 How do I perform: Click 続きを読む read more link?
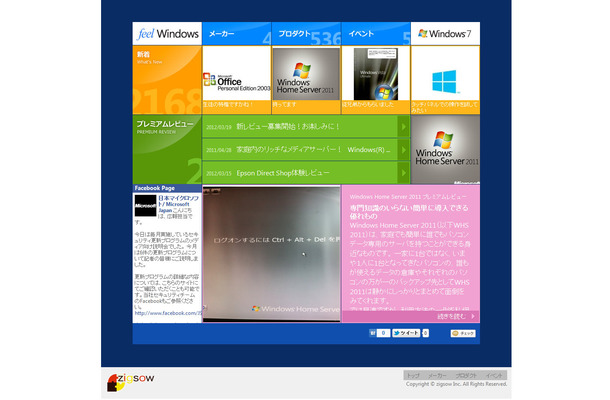point(451,316)
